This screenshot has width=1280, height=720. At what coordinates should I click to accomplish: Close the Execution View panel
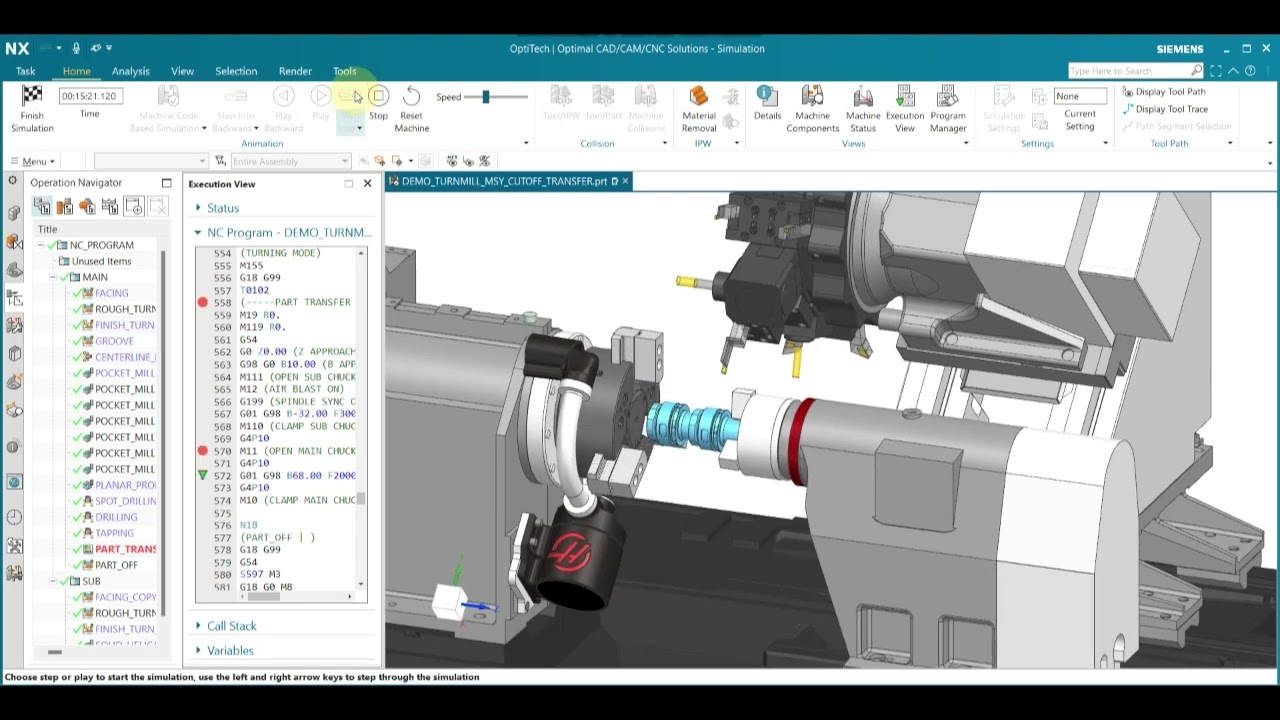tap(367, 184)
